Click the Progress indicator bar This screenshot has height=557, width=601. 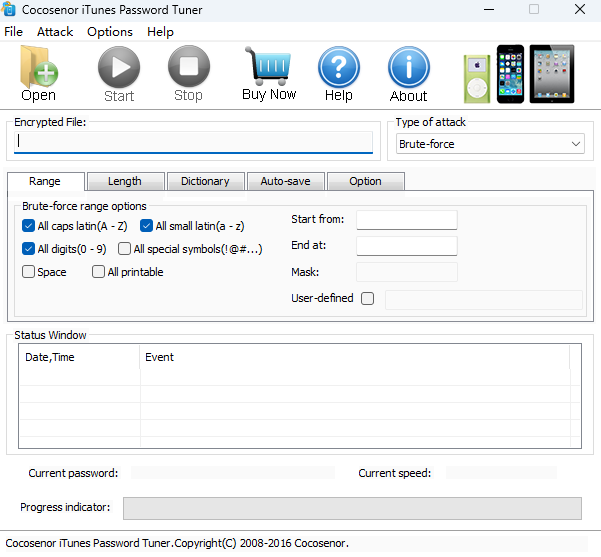(352, 508)
